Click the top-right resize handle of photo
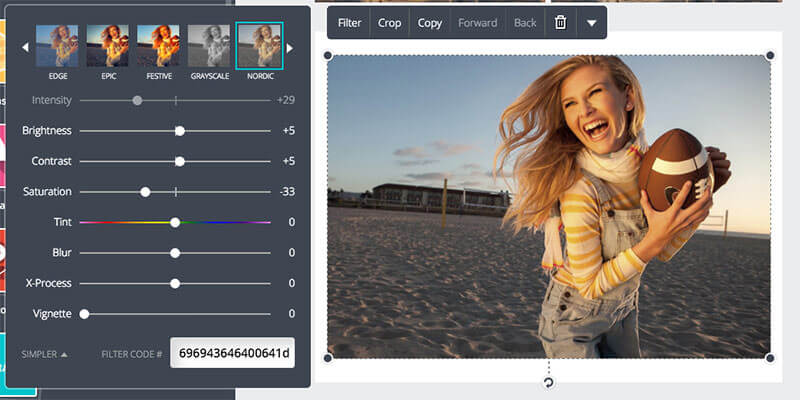Viewport: 800px width, 400px height. (770, 55)
